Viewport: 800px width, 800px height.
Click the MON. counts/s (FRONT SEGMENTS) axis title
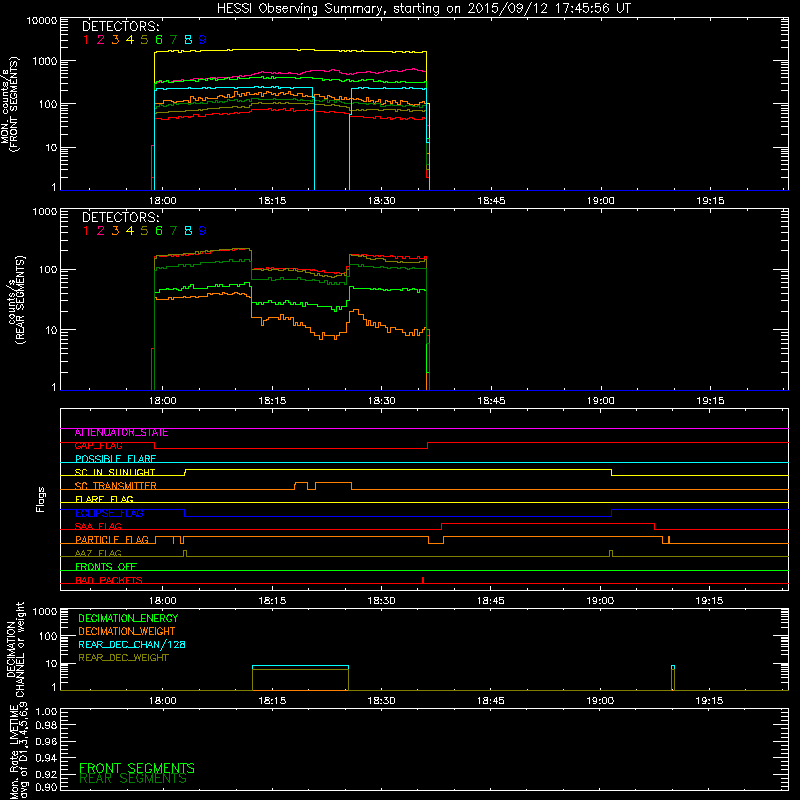point(10,105)
